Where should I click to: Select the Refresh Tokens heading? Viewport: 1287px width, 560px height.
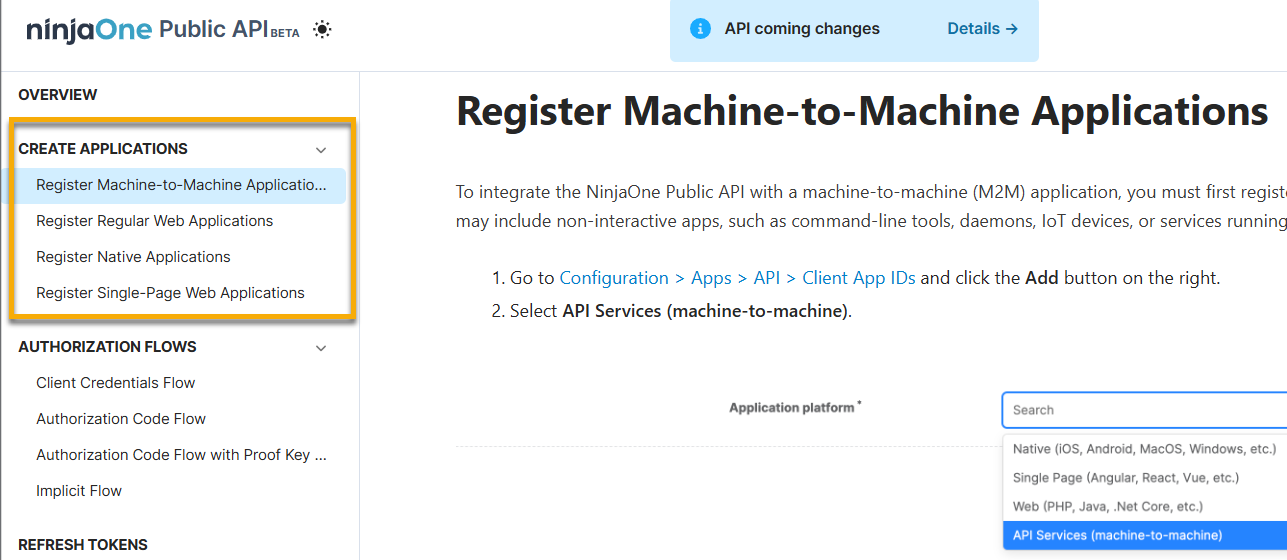(83, 545)
